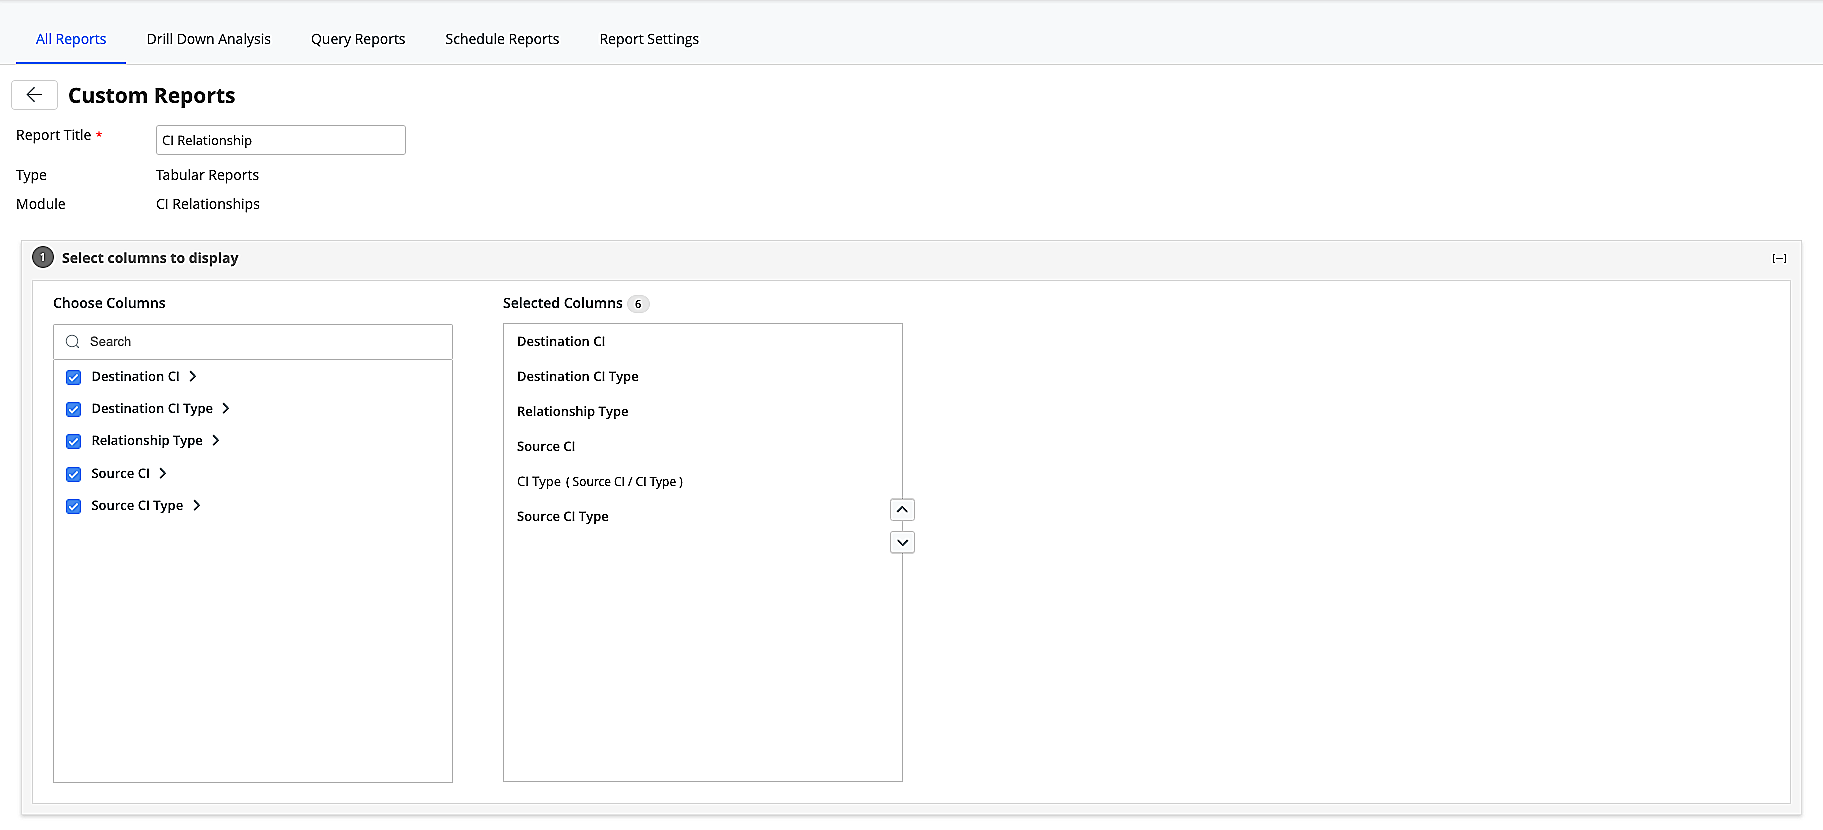
Task: Uncheck the Source CI Type checkbox
Action: (73, 506)
